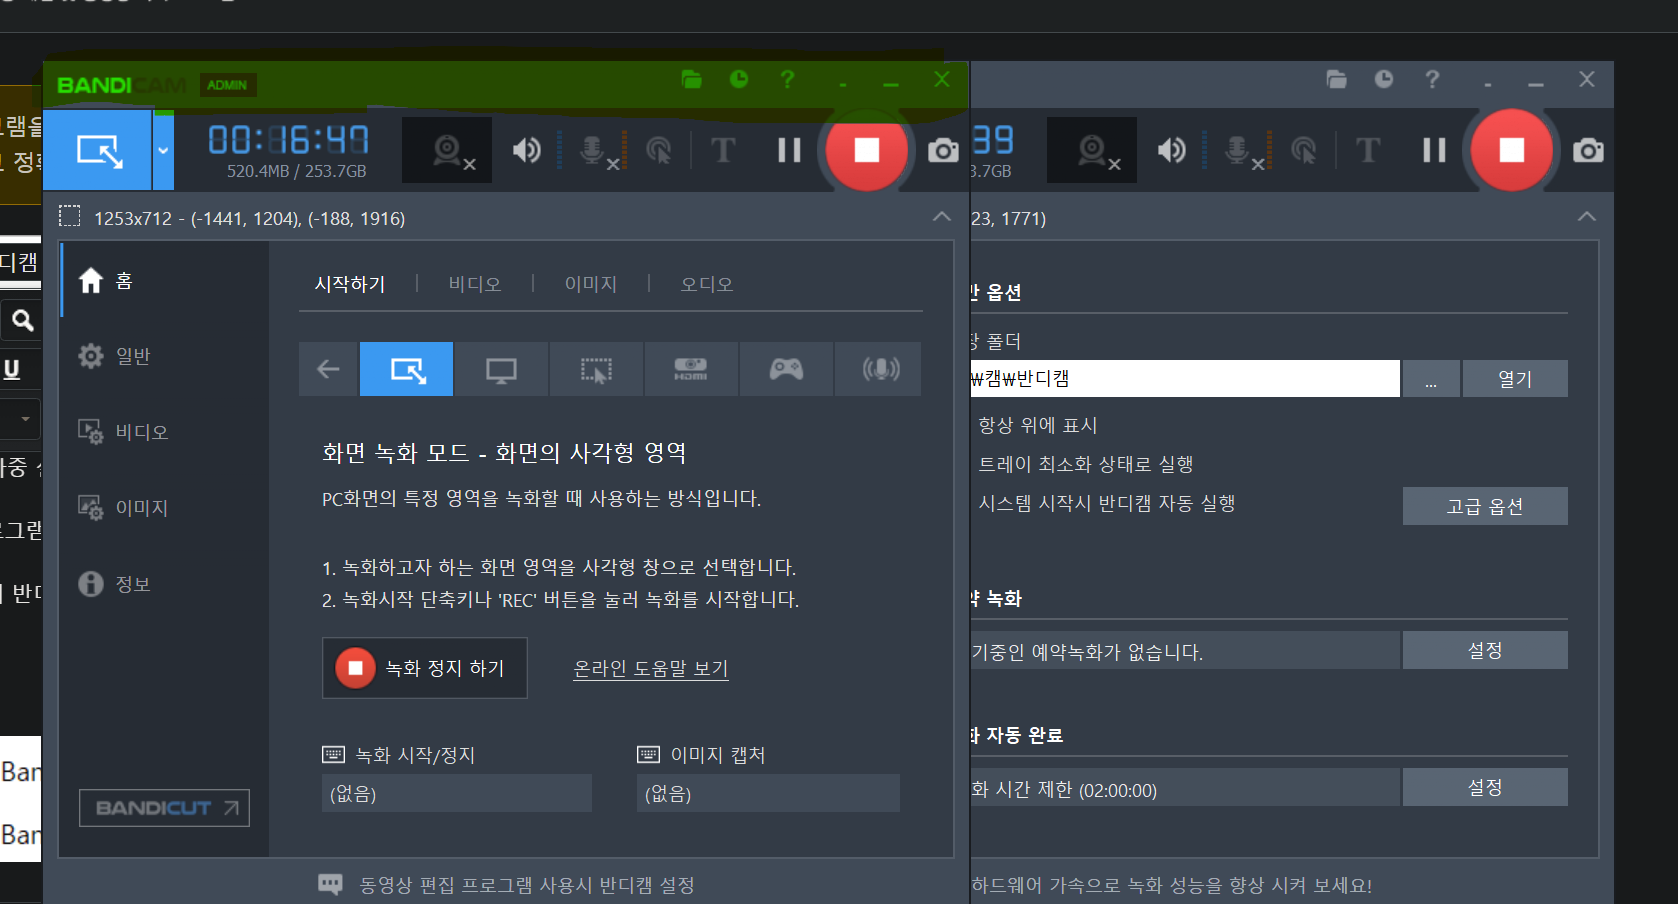Open help icon in back window title bar
This screenshot has height=904, width=1678.
pos(1432,79)
